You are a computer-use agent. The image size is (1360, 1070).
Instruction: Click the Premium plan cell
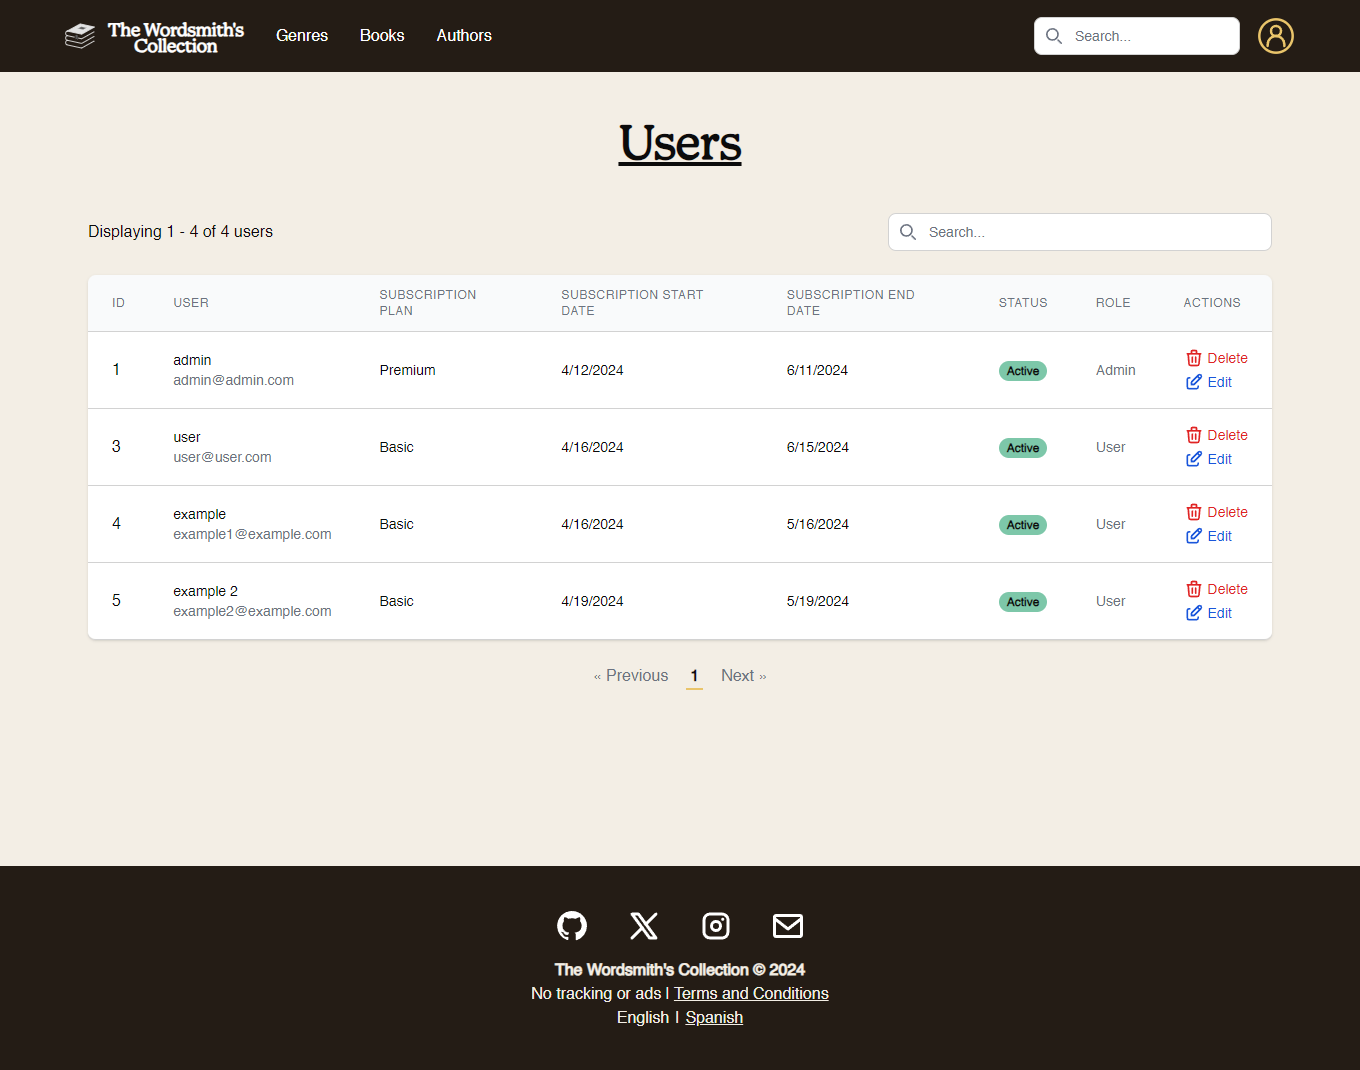click(407, 370)
